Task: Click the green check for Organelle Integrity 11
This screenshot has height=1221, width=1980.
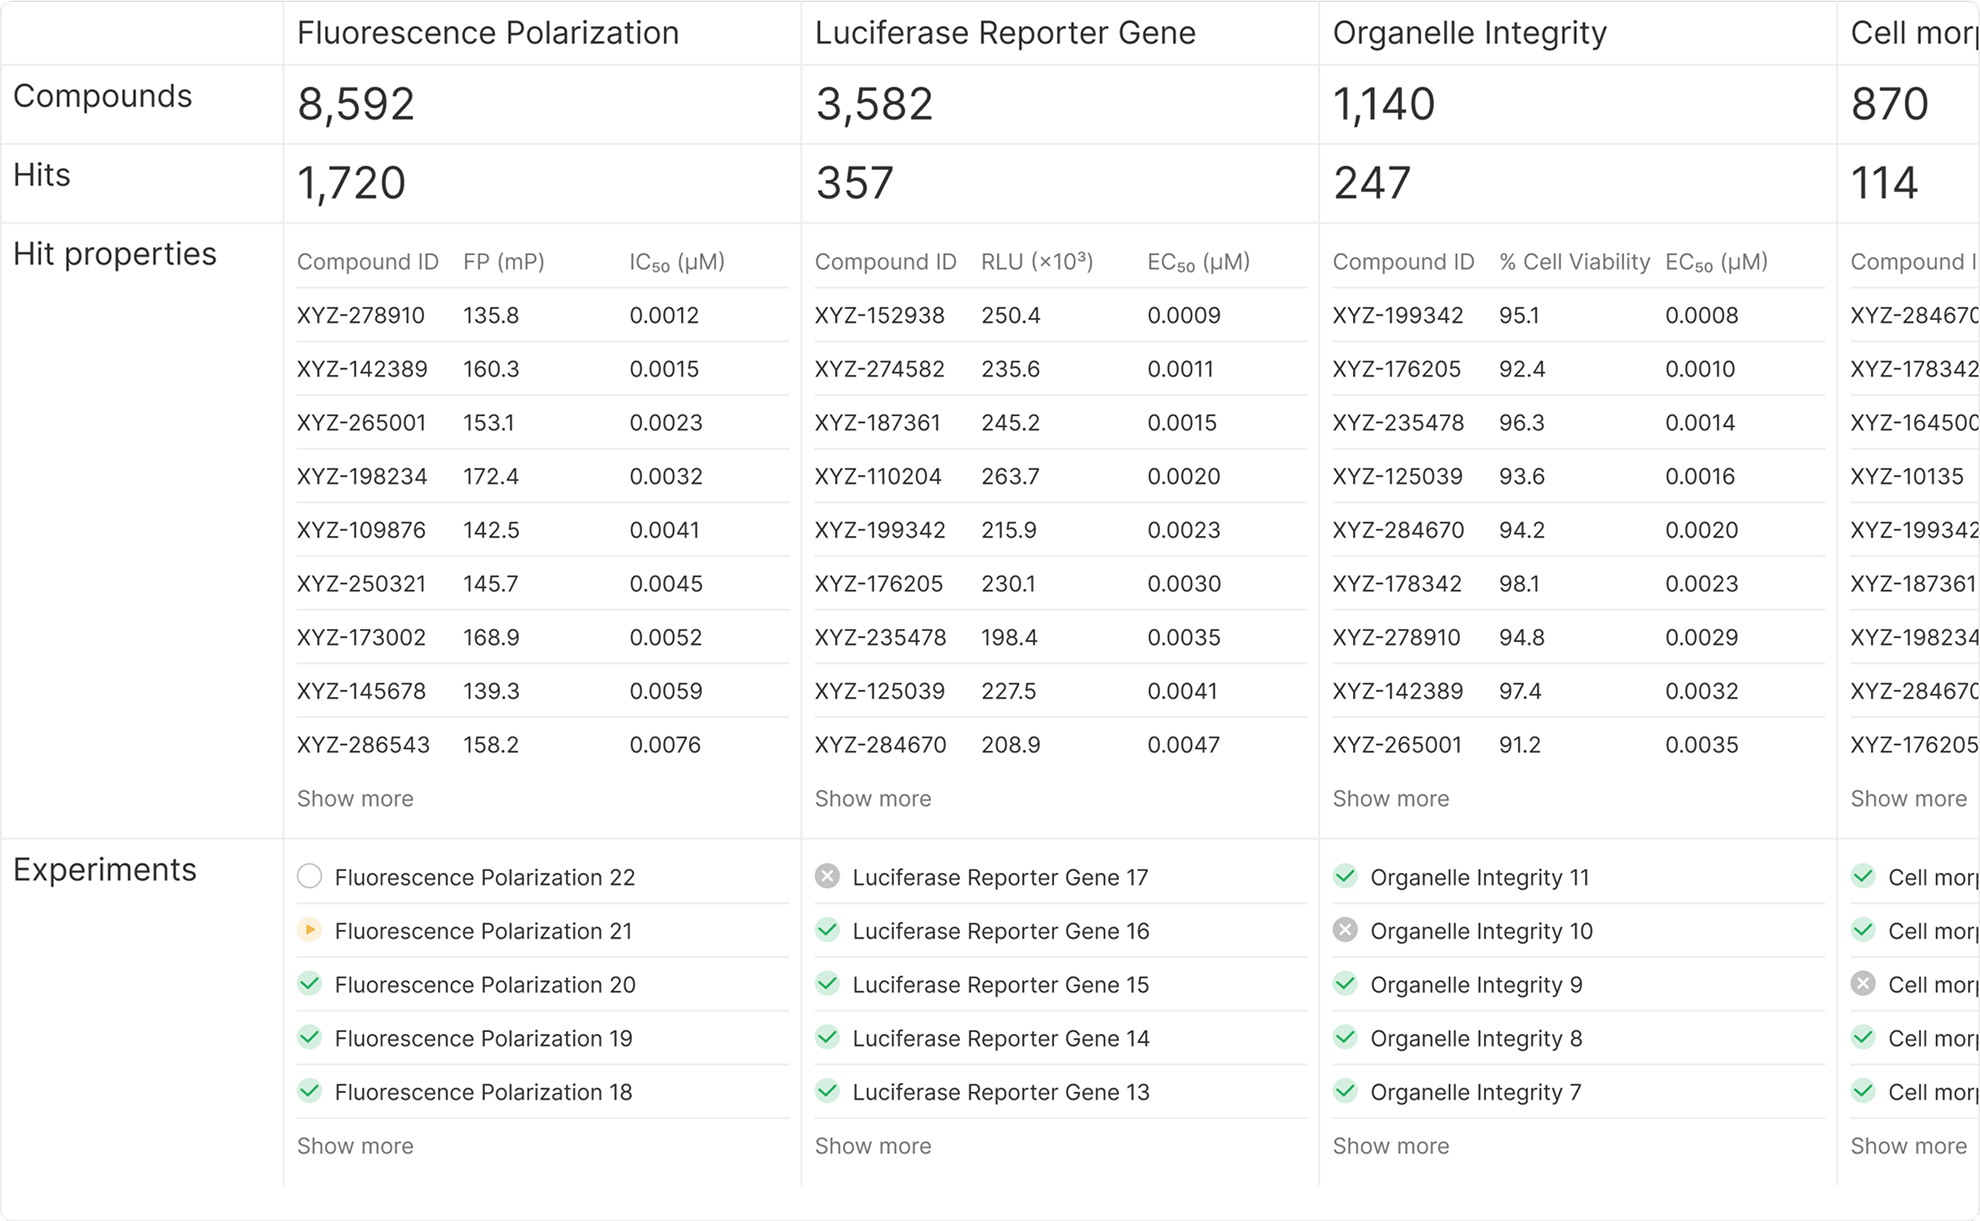Action: [x=1345, y=877]
